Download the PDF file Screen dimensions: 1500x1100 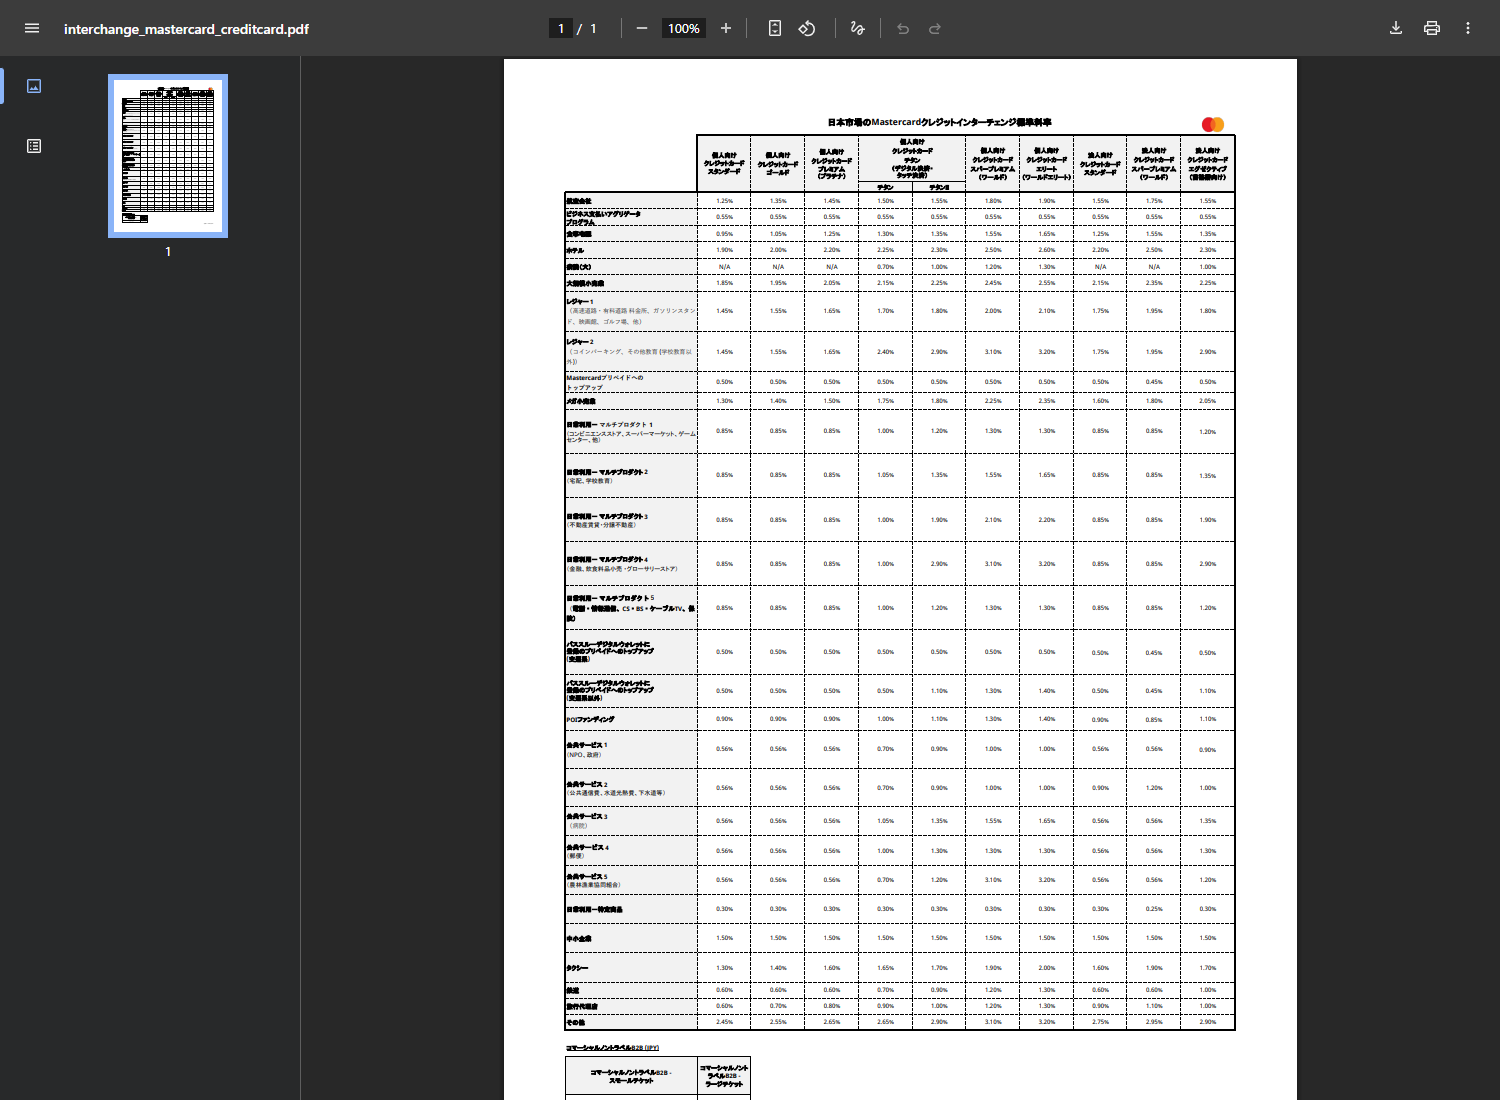tap(1396, 28)
